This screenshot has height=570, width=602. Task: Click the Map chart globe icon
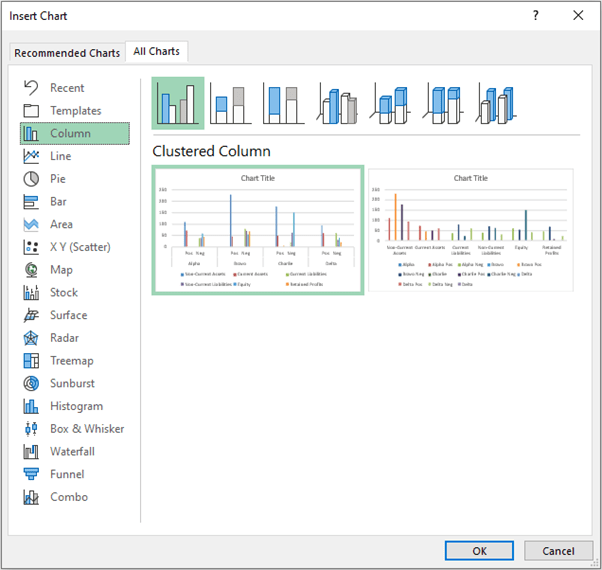(x=31, y=270)
